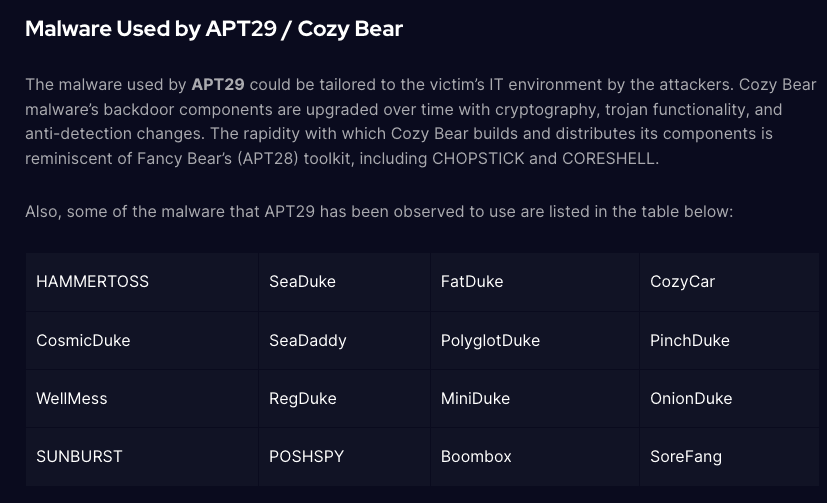Click the CHOPSTICK and CORESHELL text
The image size is (827, 503).
point(546,159)
